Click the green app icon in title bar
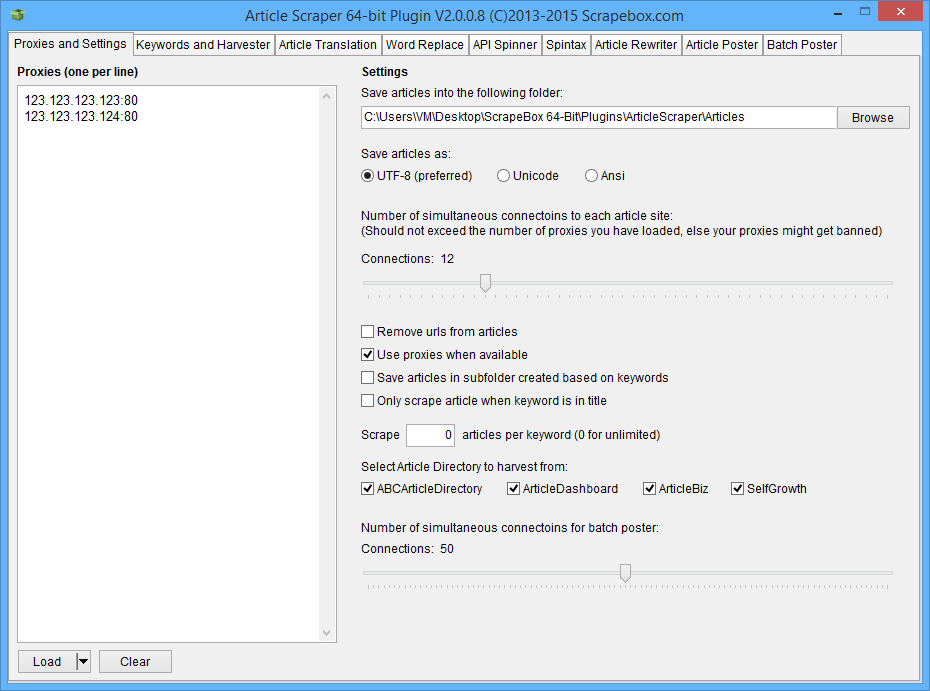This screenshot has width=930, height=691. coord(18,16)
